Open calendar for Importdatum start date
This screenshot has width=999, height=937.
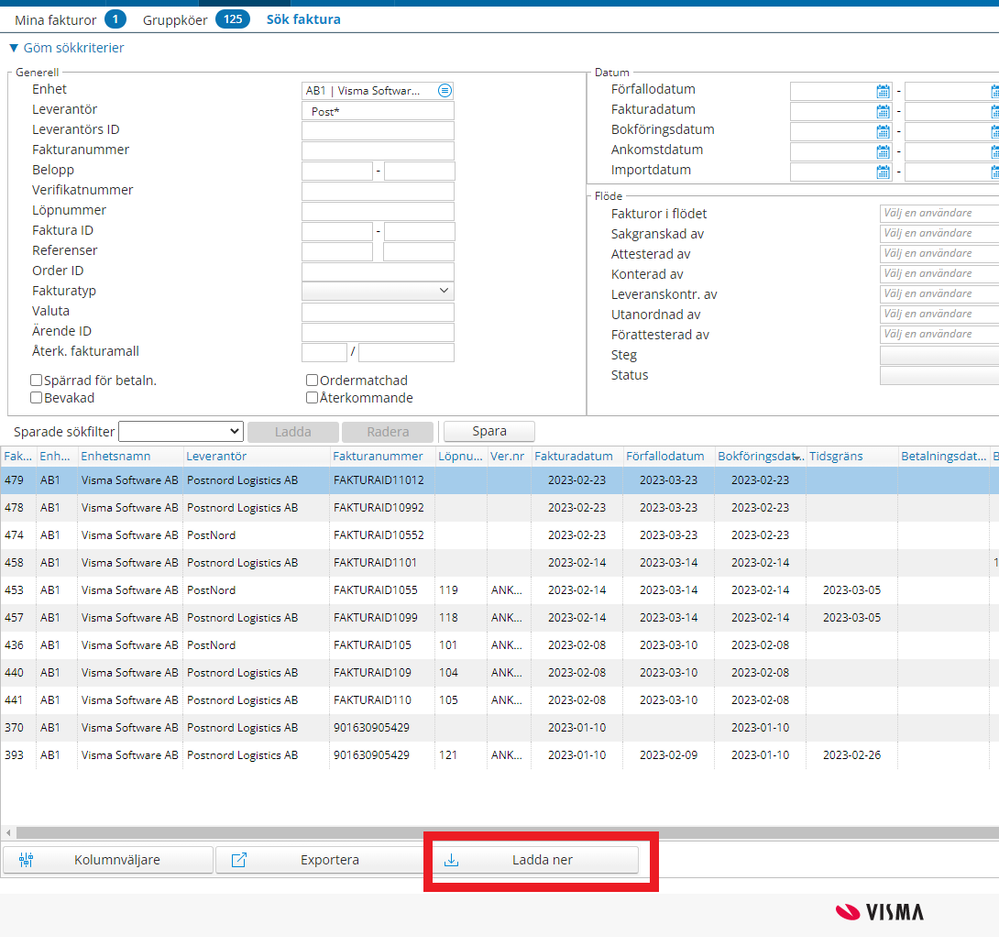(x=882, y=172)
